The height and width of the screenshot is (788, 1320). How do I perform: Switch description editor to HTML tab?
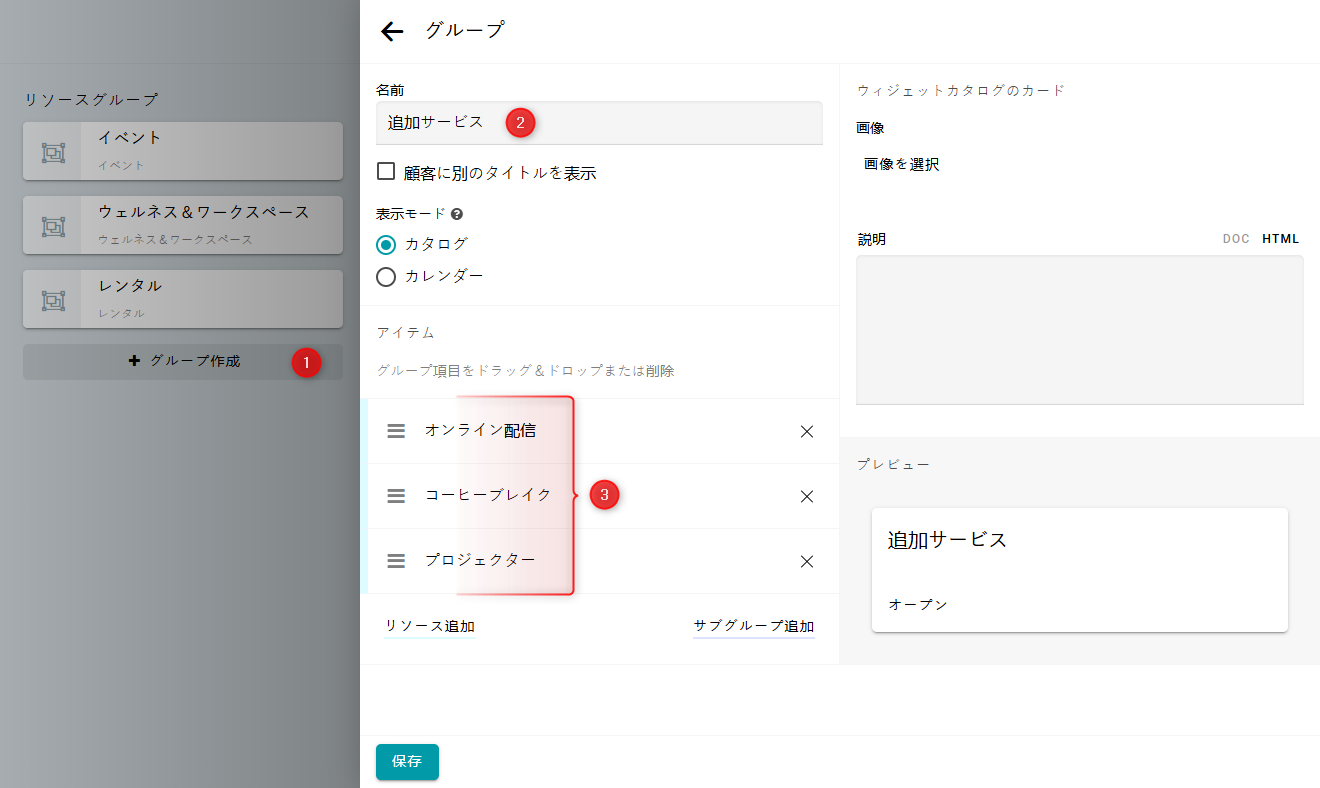pos(1280,239)
